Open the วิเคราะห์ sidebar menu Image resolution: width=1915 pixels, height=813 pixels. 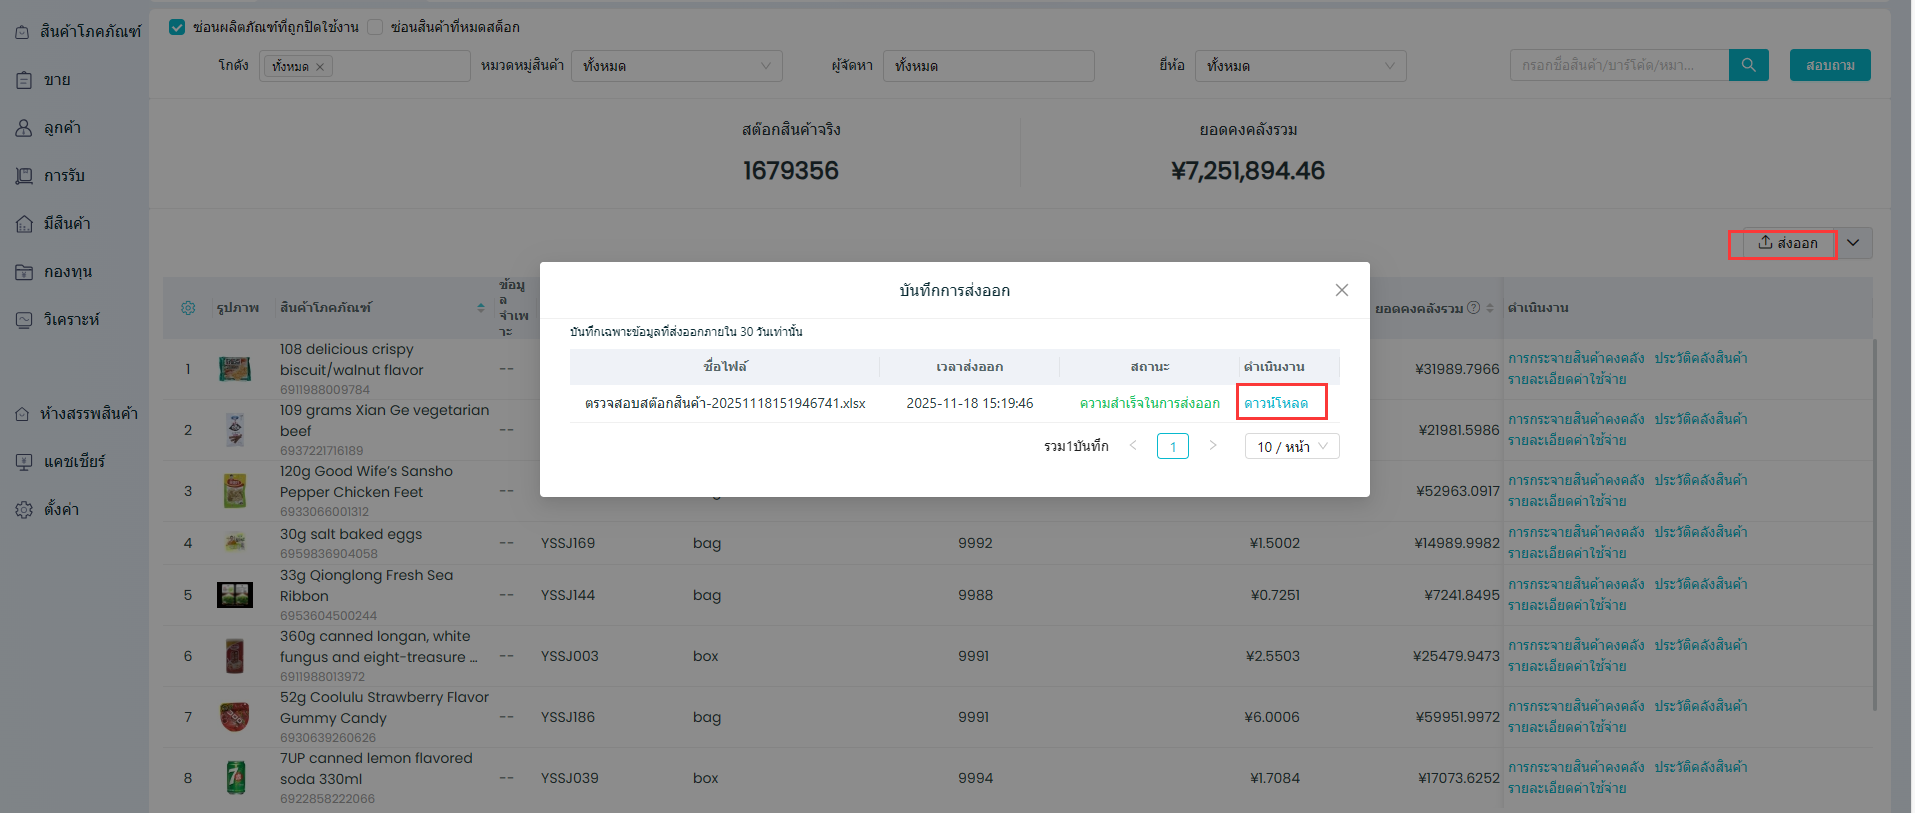(71, 320)
